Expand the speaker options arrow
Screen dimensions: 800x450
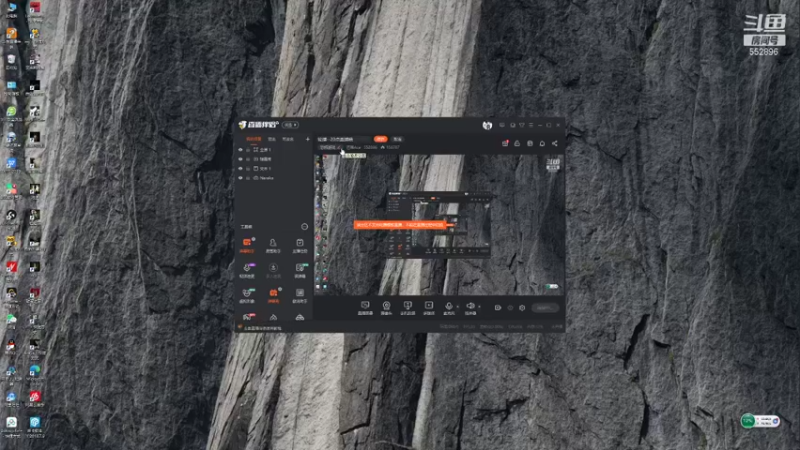click(x=479, y=307)
